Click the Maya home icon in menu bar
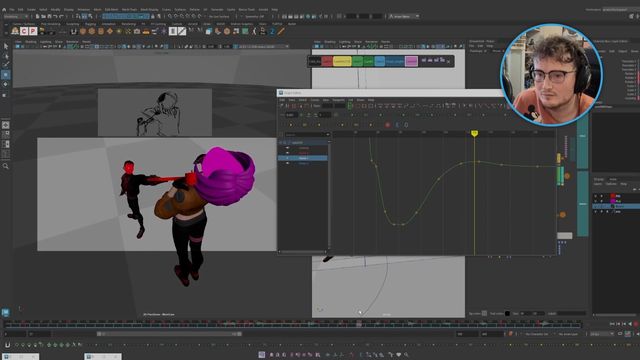This screenshot has width=640, height=360. pos(4,9)
